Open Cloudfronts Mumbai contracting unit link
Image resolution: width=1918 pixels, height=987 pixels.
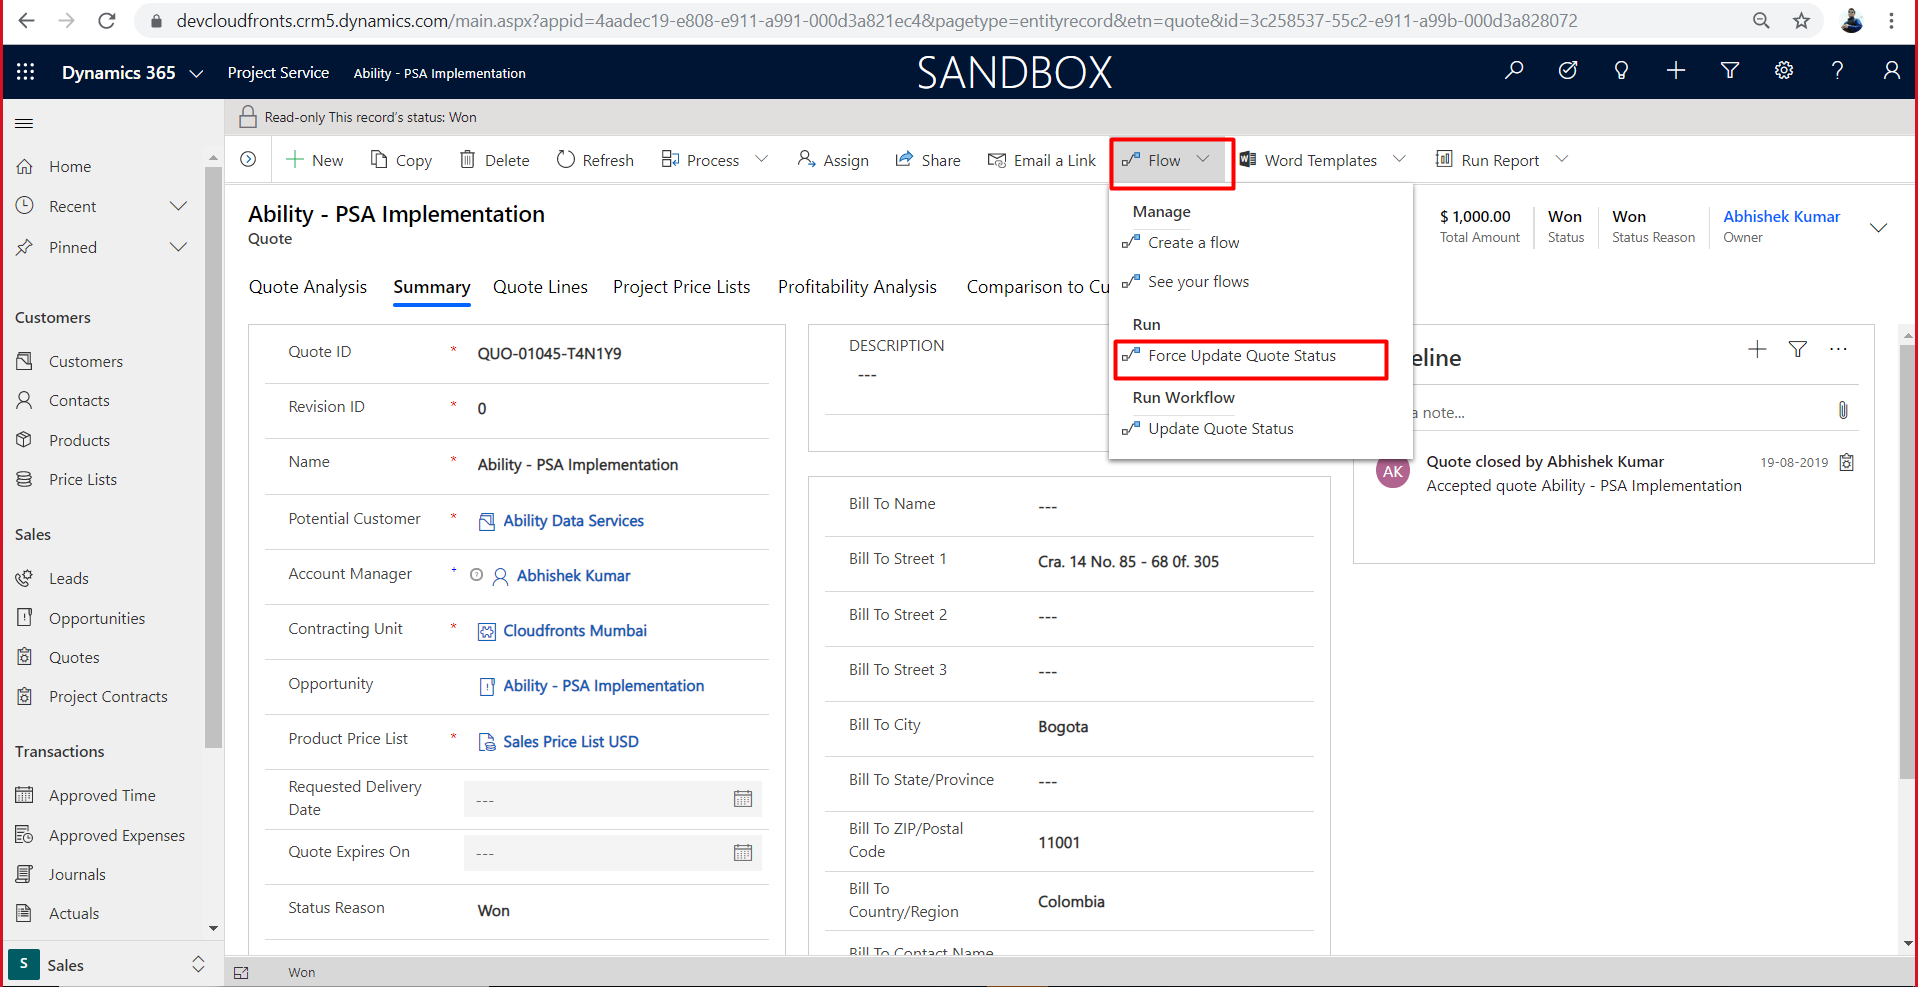575,631
